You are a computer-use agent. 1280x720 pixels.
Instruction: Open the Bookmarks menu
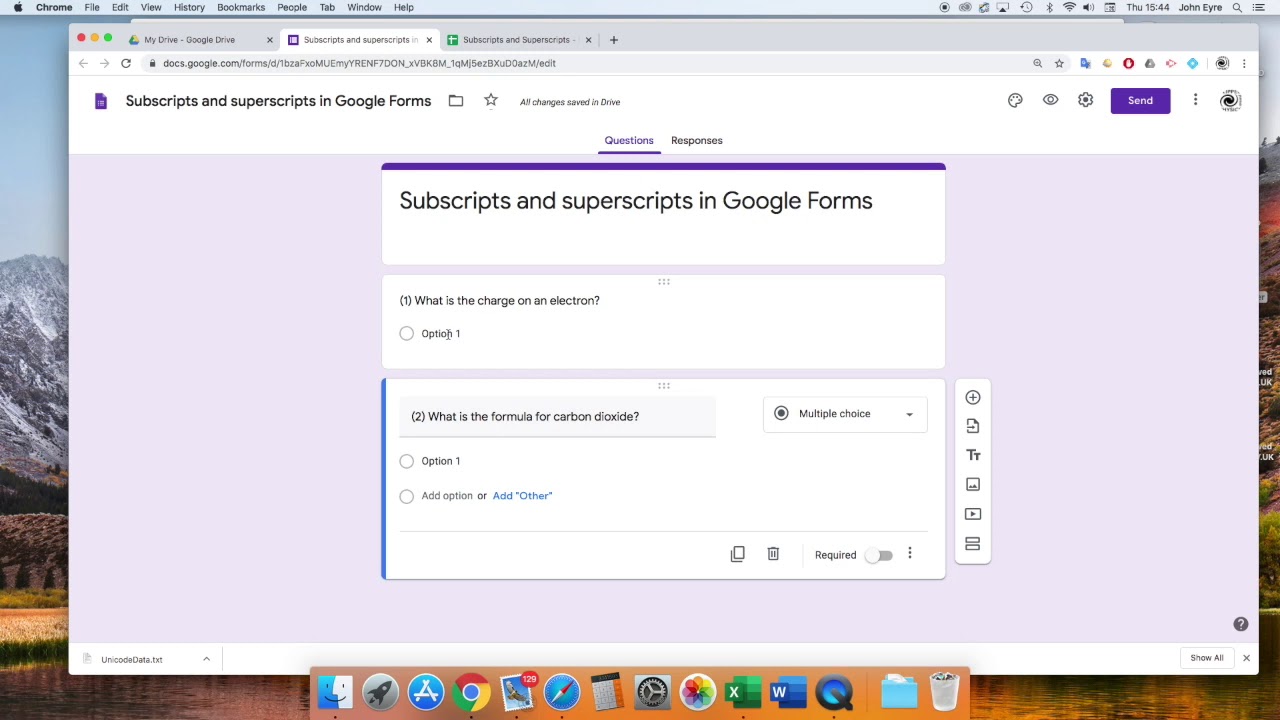click(x=241, y=7)
